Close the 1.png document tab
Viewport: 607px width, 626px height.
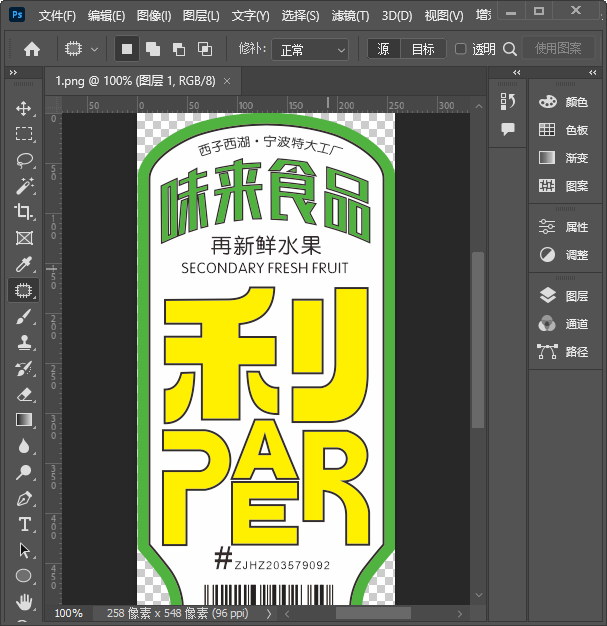227,81
